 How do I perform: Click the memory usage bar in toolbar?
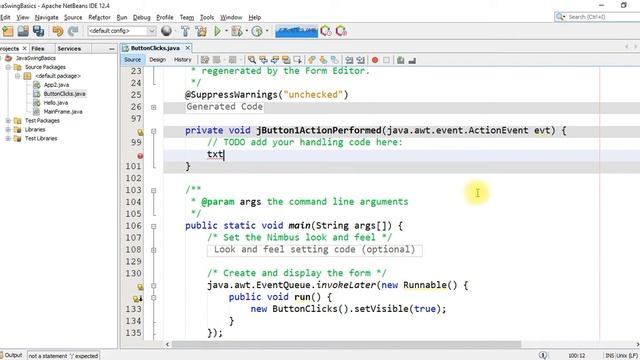(x=296, y=31)
